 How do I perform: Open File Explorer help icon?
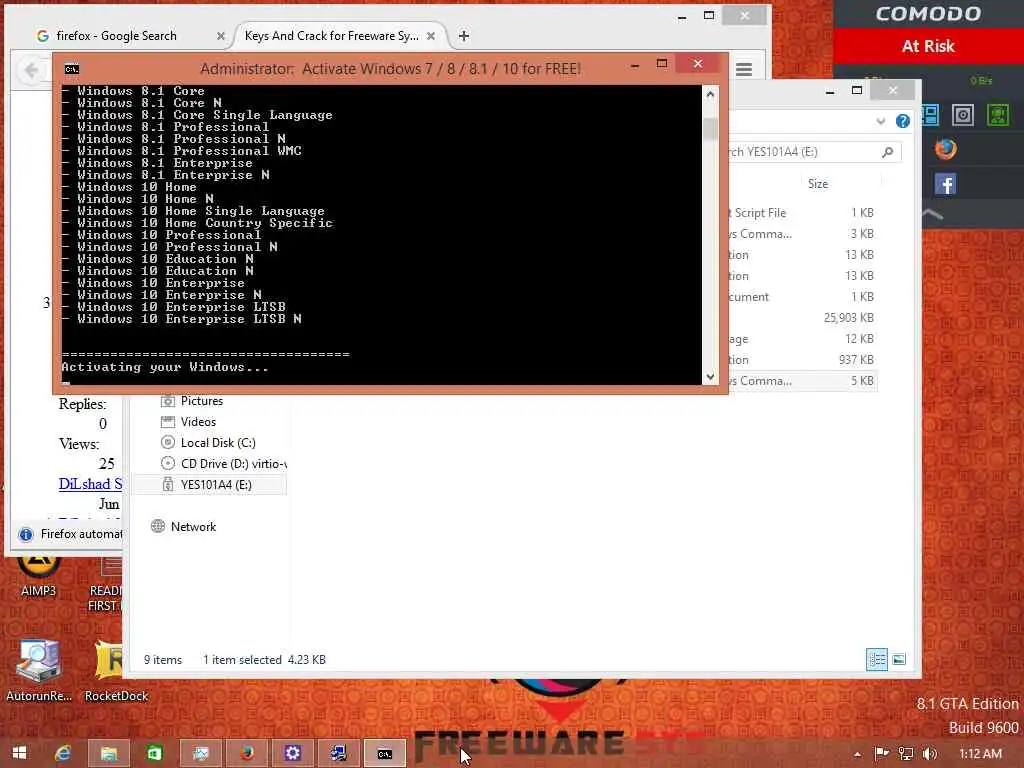pyautogui.click(x=903, y=121)
